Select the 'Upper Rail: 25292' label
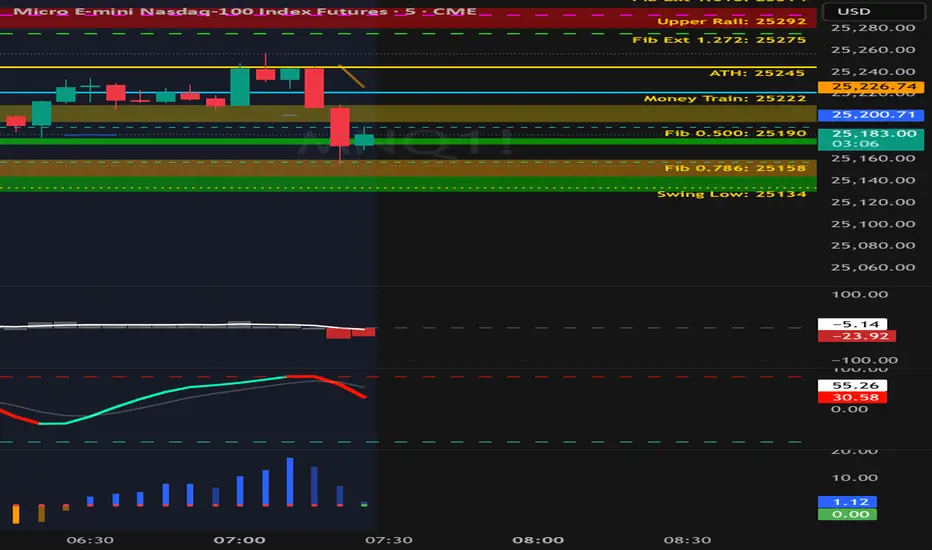The width and height of the screenshot is (932, 550). pos(732,21)
